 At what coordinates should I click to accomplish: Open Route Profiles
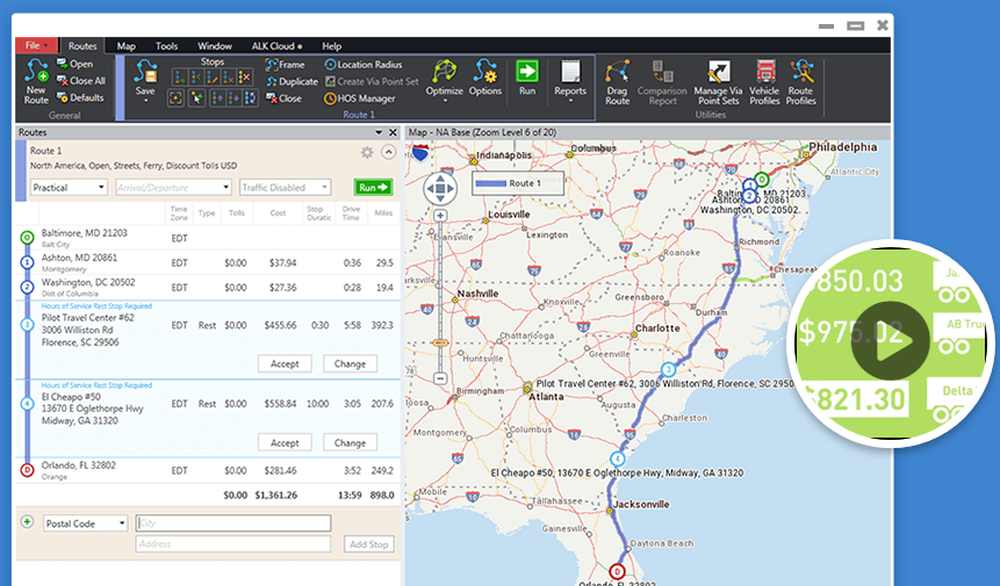point(801,83)
